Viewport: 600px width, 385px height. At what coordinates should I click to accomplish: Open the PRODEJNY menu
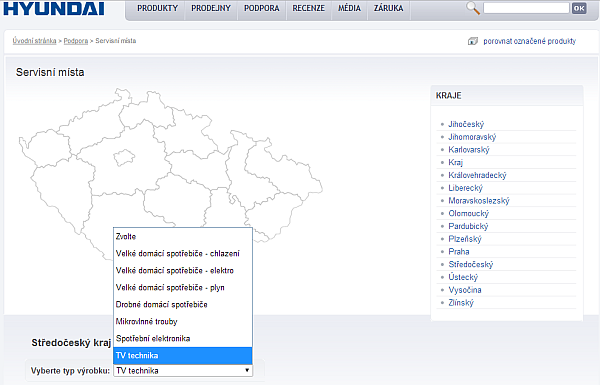(x=211, y=8)
